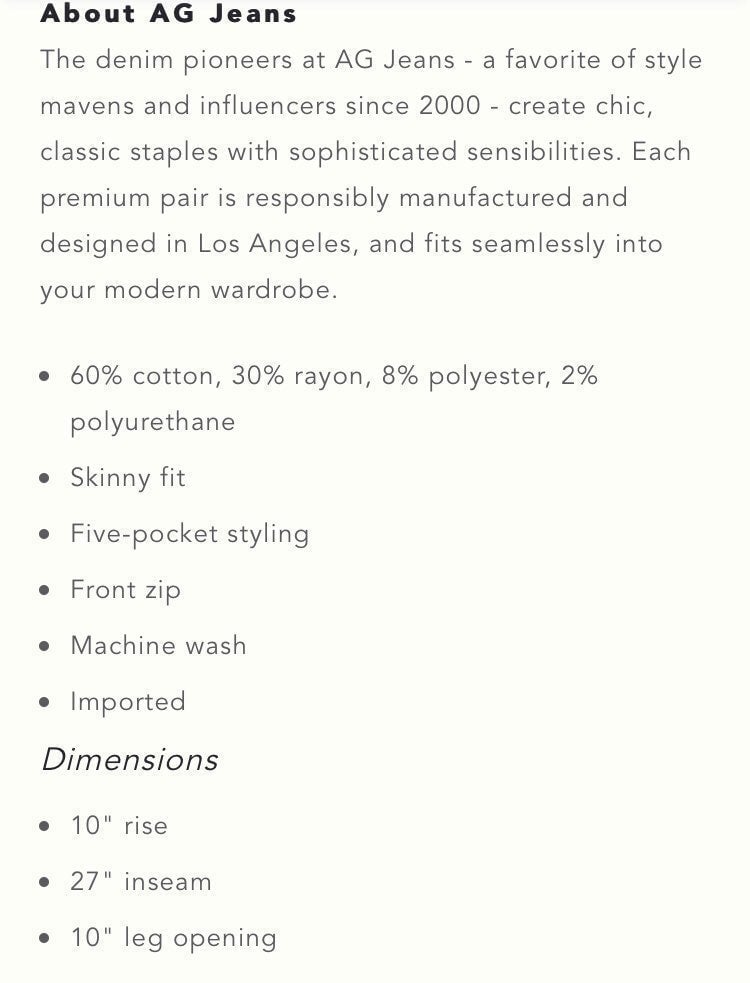Click the 10" leg opening dimension
The width and height of the screenshot is (750, 983).
(173, 938)
